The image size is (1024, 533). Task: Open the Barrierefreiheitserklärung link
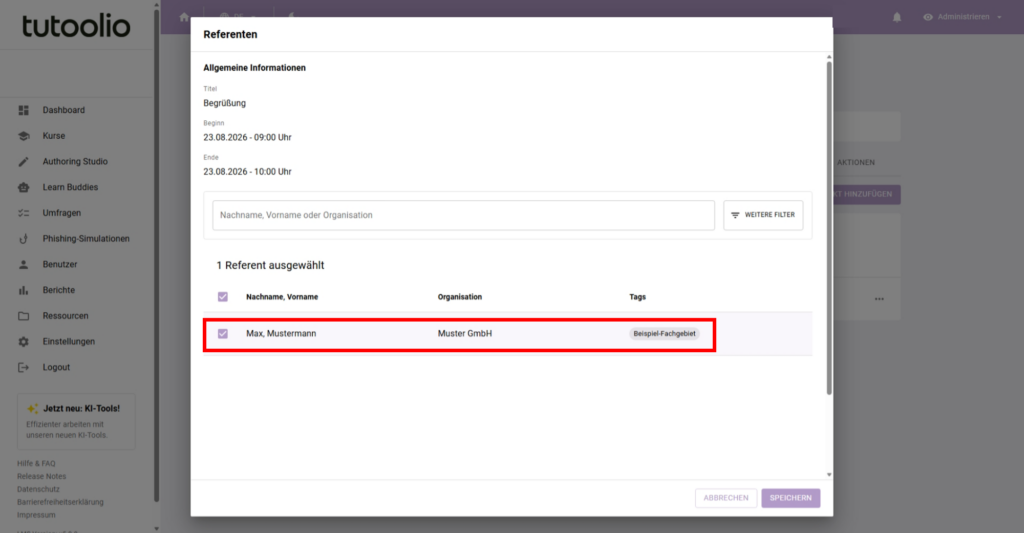coord(60,502)
